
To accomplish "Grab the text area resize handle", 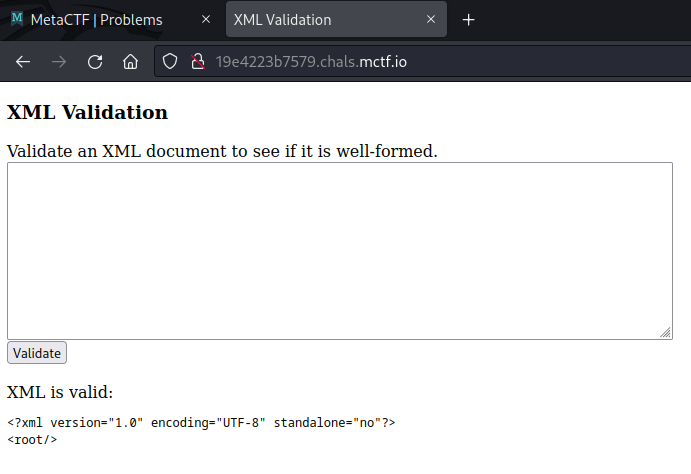I will [666, 333].
